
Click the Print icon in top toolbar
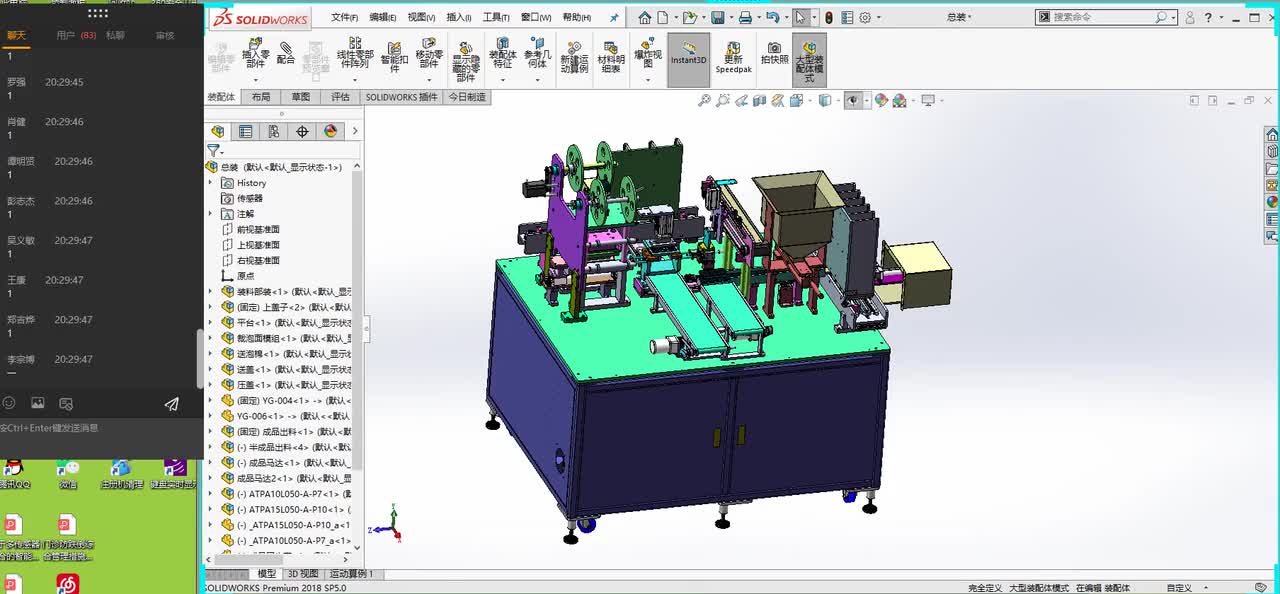(x=745, y=17)
